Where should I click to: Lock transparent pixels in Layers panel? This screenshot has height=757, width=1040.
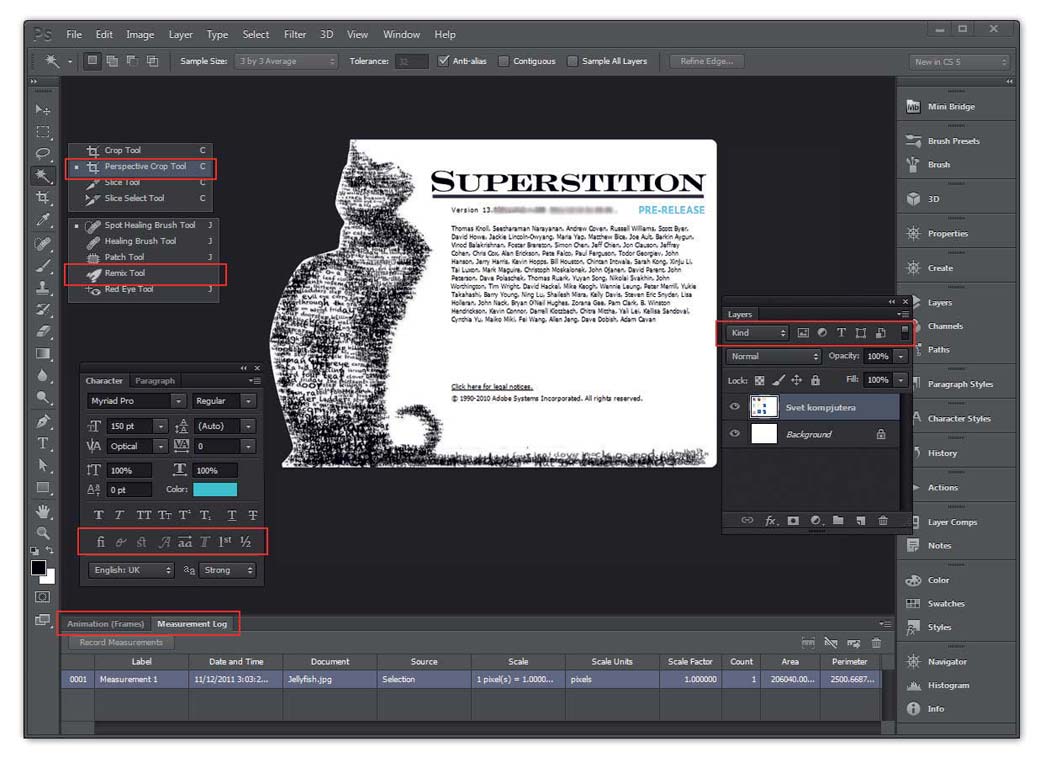pos(759,380)
